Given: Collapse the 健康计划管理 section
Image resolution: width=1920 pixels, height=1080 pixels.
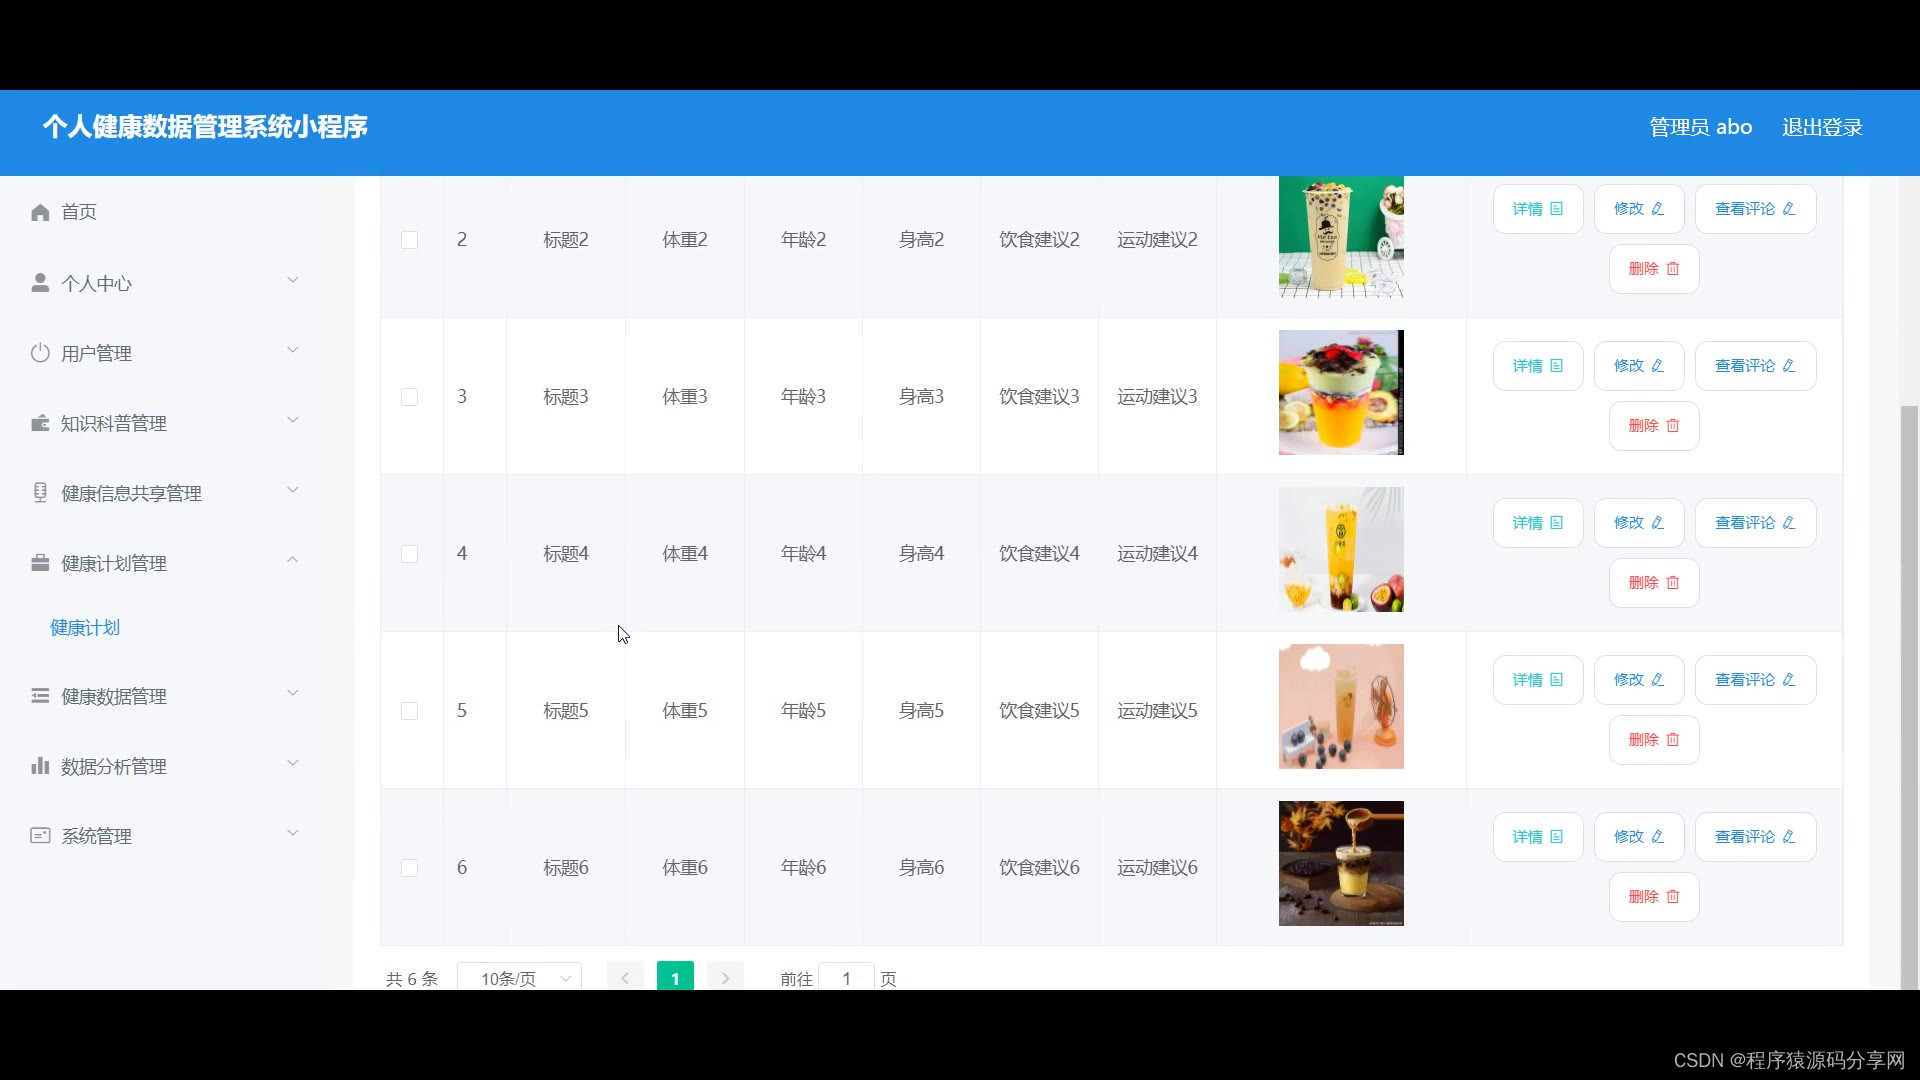Looking at the screenshot, I should (x=292, y=560).
